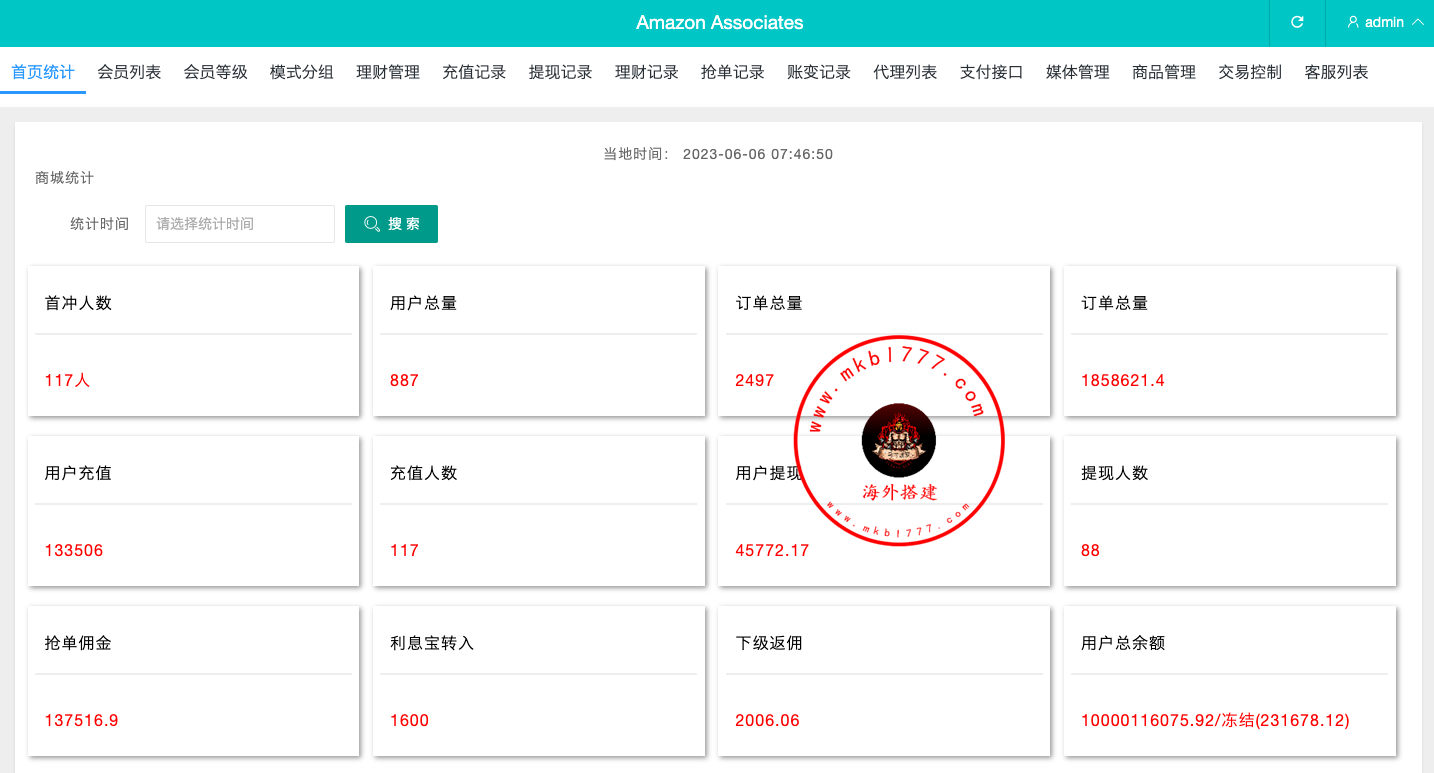Open the 商品管理 tab

click(x=1164, y=72)
